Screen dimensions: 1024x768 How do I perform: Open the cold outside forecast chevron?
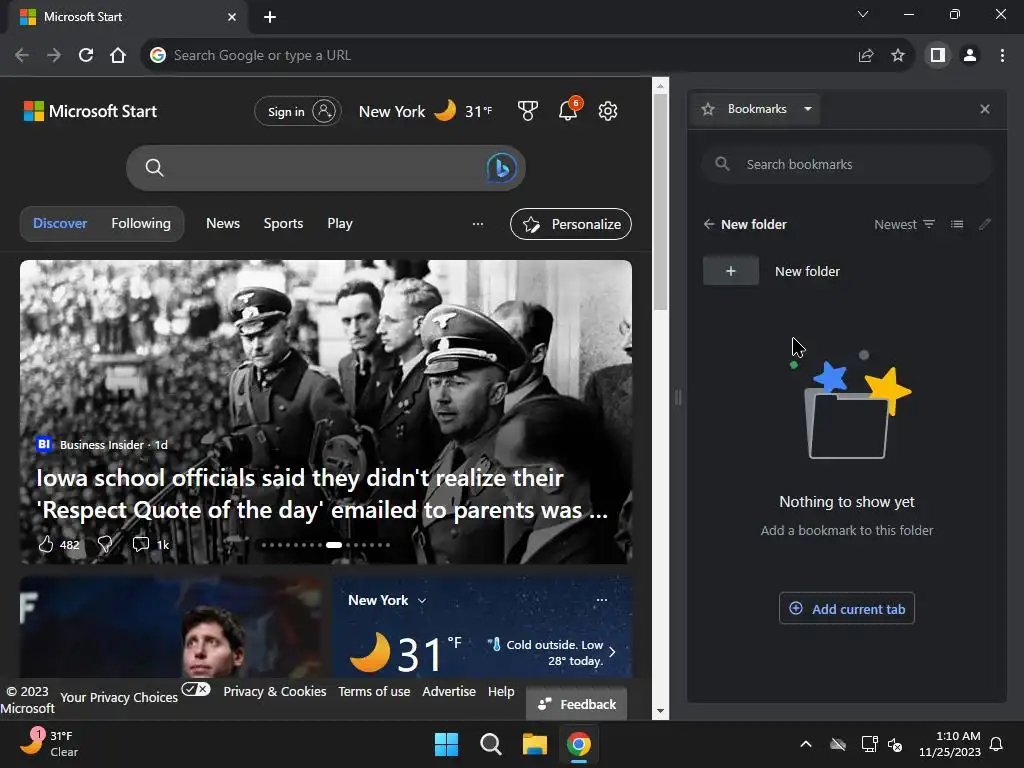612,652
